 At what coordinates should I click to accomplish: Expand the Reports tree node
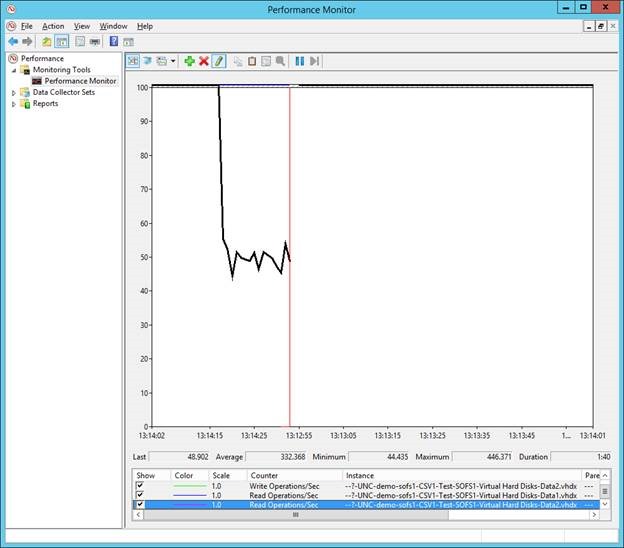tap(14, 103)
